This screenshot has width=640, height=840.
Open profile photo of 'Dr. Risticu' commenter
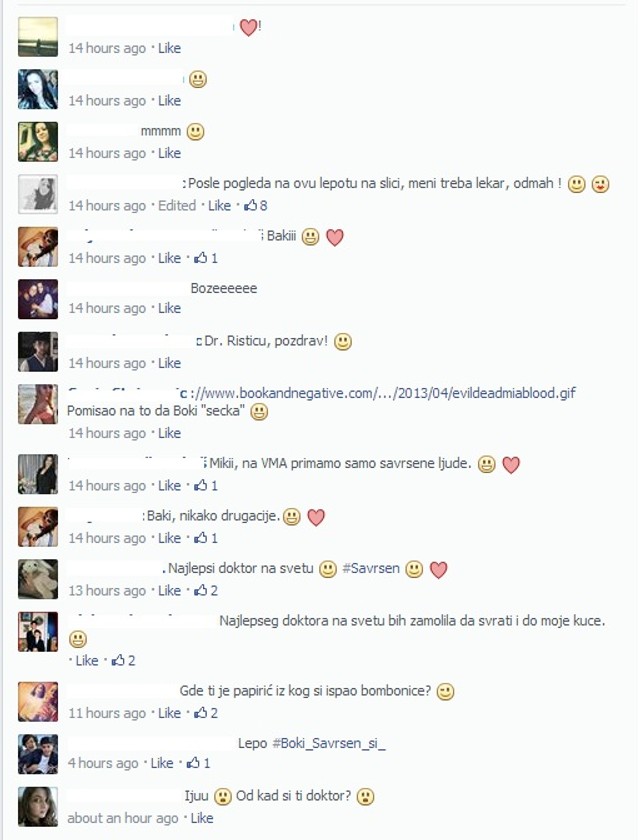[x=37, y=351]
